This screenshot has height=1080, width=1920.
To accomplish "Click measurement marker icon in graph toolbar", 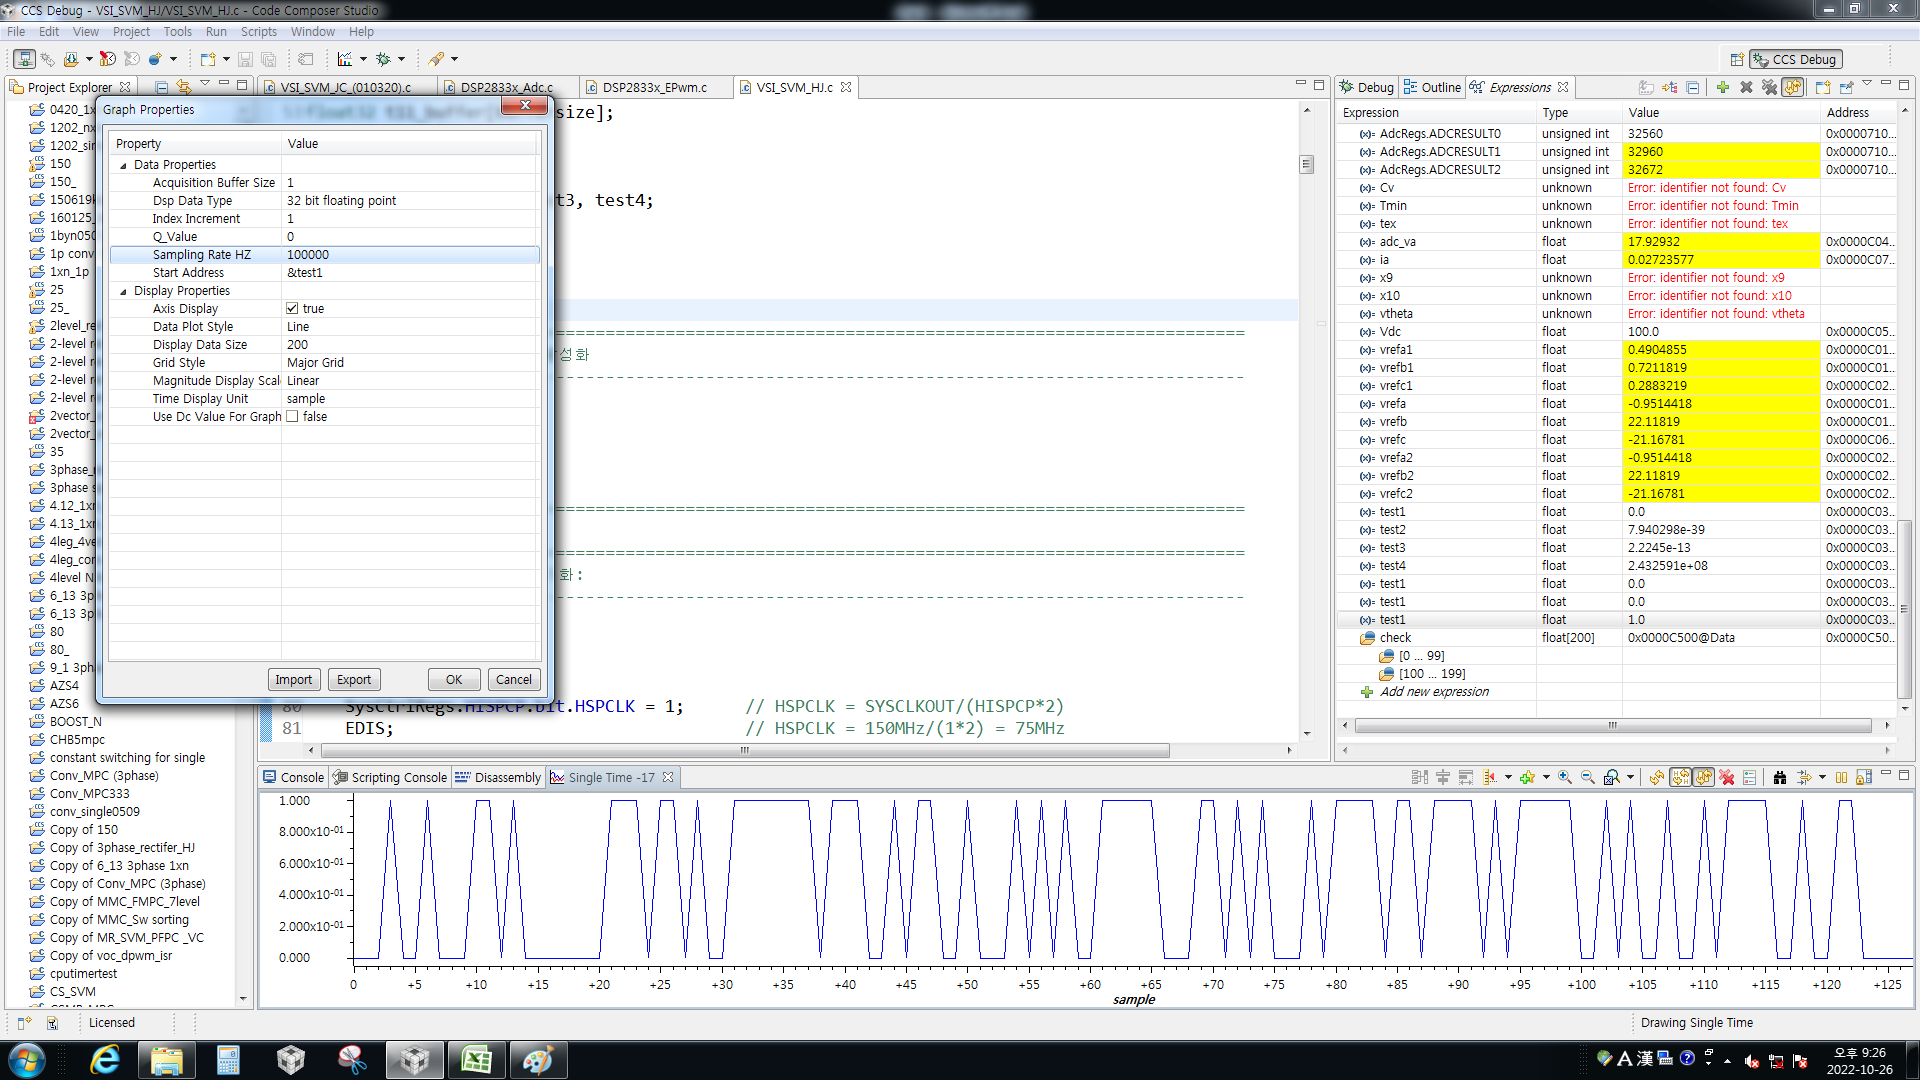I will coord(1489,777).
